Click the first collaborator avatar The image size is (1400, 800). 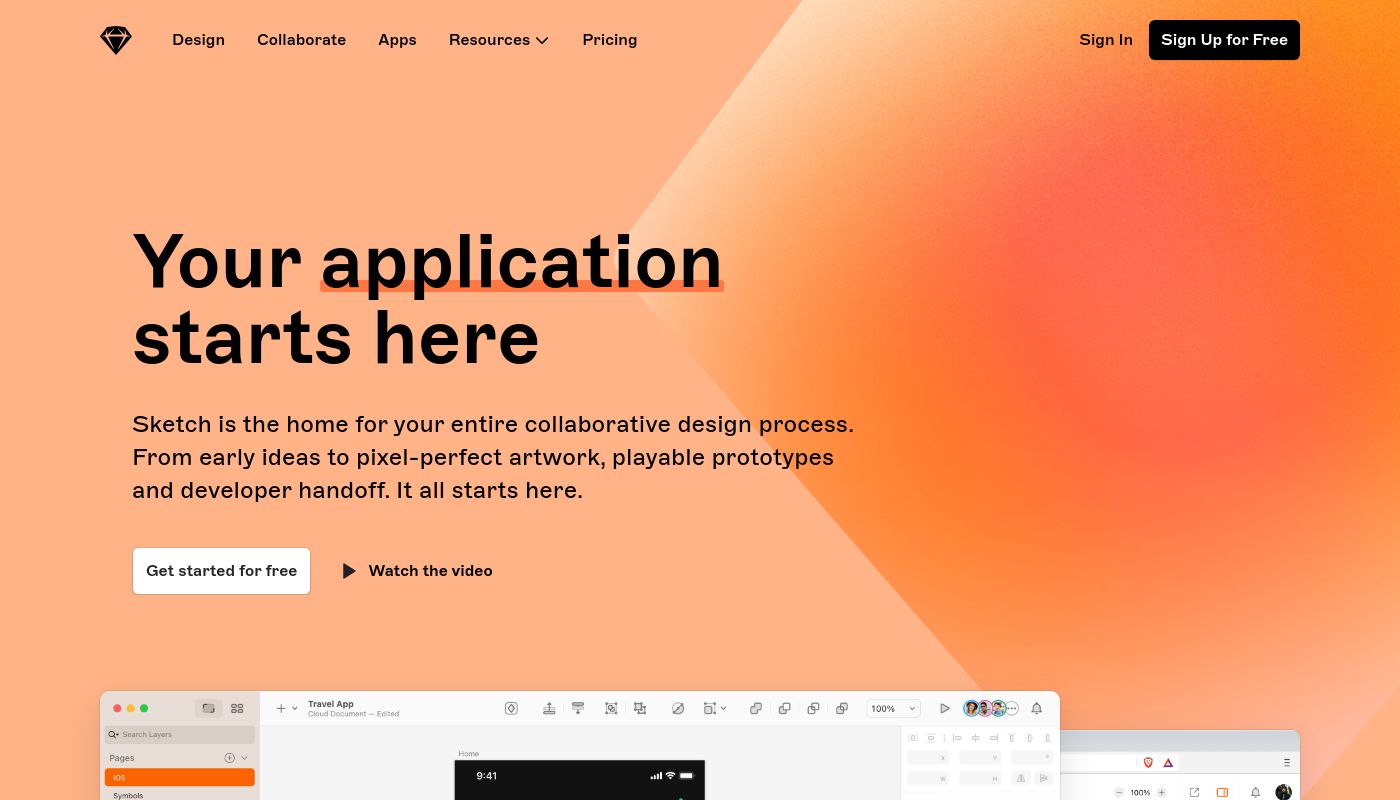[972, 708]
